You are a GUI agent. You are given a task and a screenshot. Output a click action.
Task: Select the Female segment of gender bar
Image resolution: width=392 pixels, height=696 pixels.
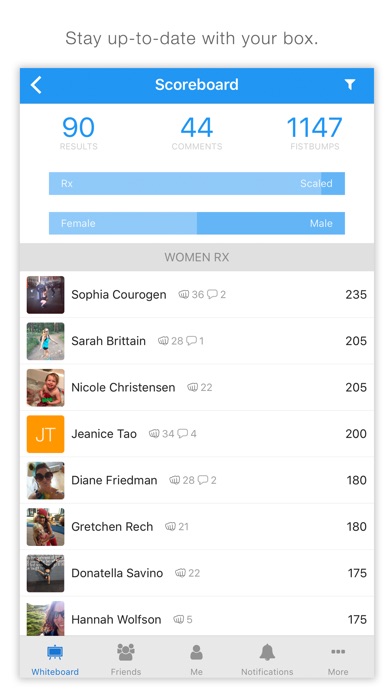pyautogui.click(x=123, y=223)
